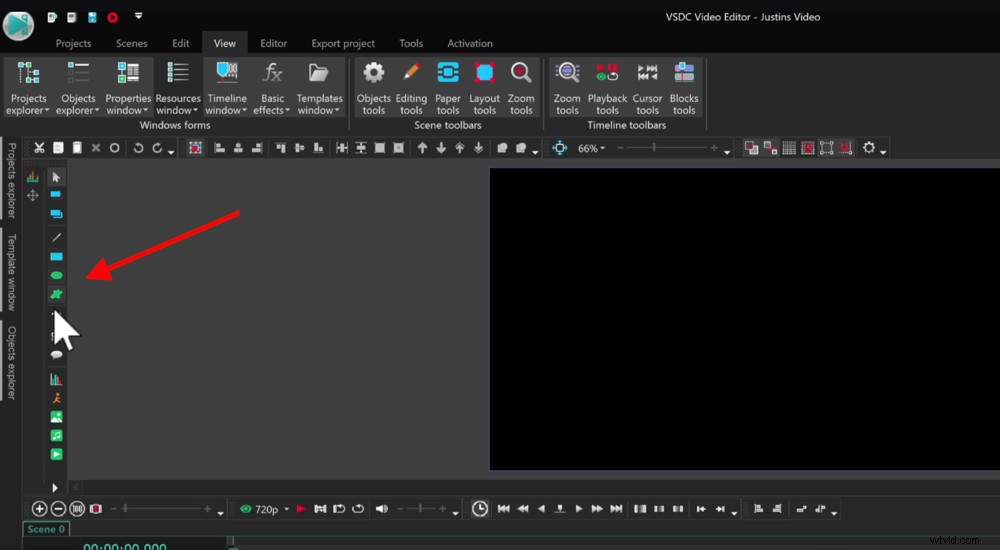This screenshot has width=1000, height=550.
Task: Add a Chart object
Action: click(x=56, y=379)
